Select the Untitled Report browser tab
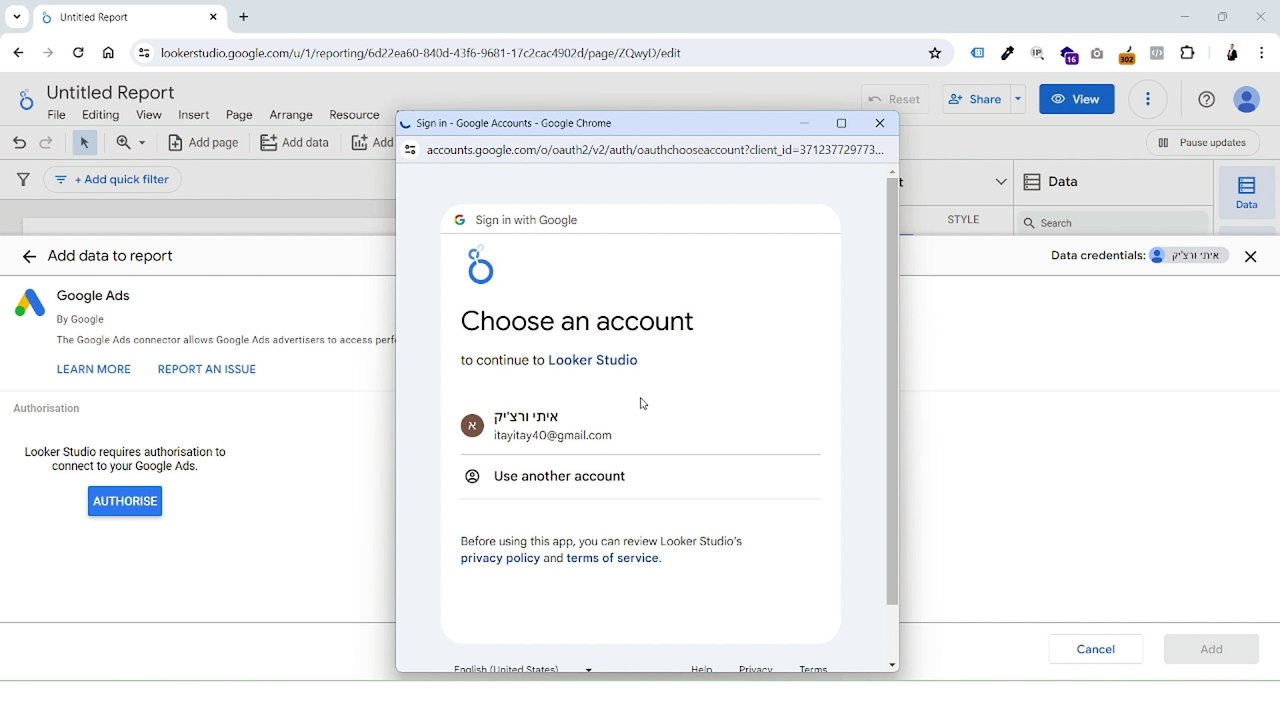Viewport: 1280px width, 720px height. point(131,17)
